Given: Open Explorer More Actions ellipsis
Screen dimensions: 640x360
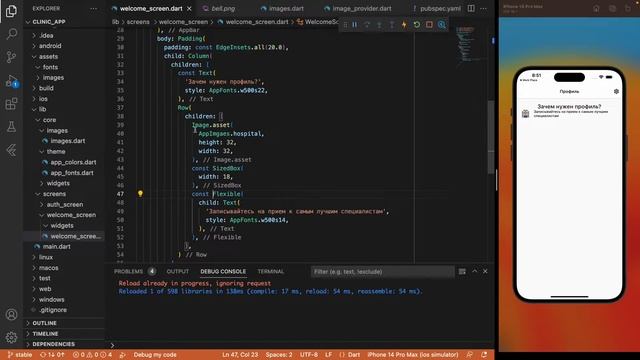Looking at the screenshot, I should pos(93,8).
